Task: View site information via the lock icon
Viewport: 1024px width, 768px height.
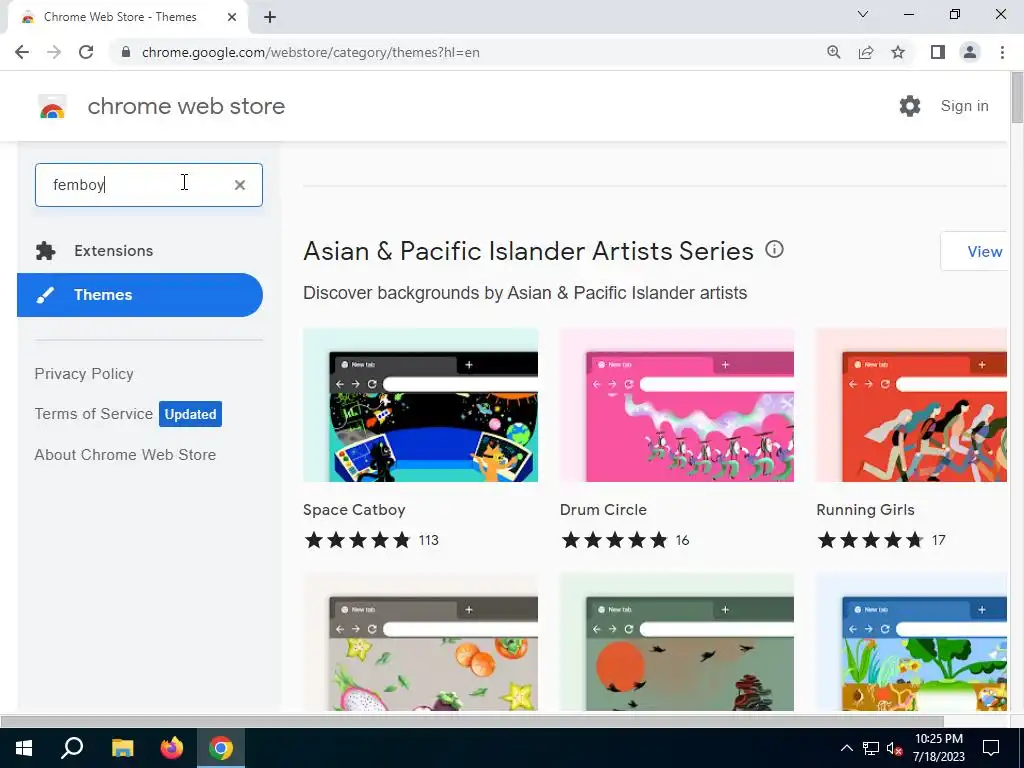Action: coord(126,52)
